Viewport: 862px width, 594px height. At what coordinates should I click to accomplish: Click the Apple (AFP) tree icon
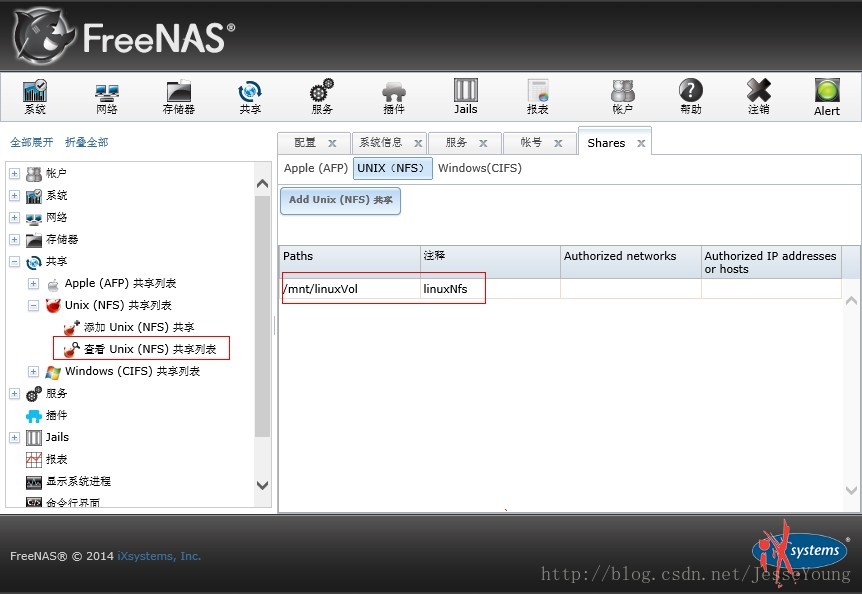click(x=53, y=284)
